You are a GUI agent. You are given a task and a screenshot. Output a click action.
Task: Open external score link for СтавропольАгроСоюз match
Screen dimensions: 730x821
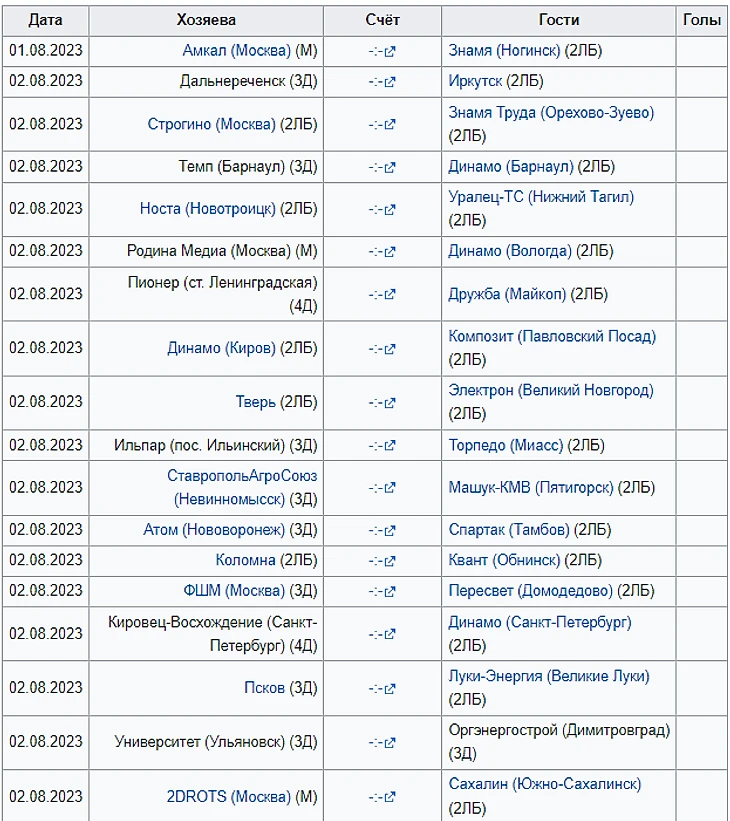(x=382, y=488)
